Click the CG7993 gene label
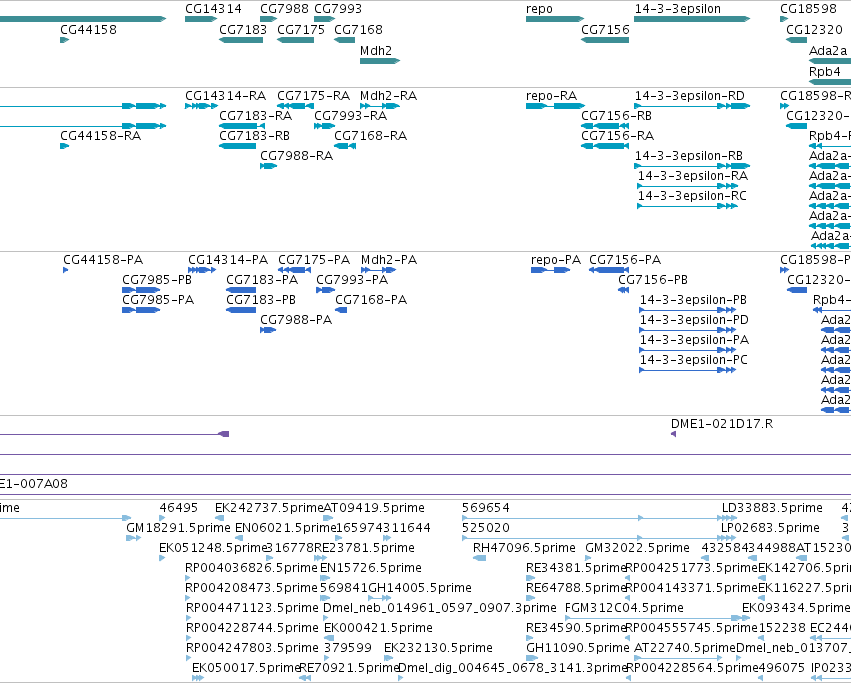The image size is (851, 683). click(x=338, y=9)
